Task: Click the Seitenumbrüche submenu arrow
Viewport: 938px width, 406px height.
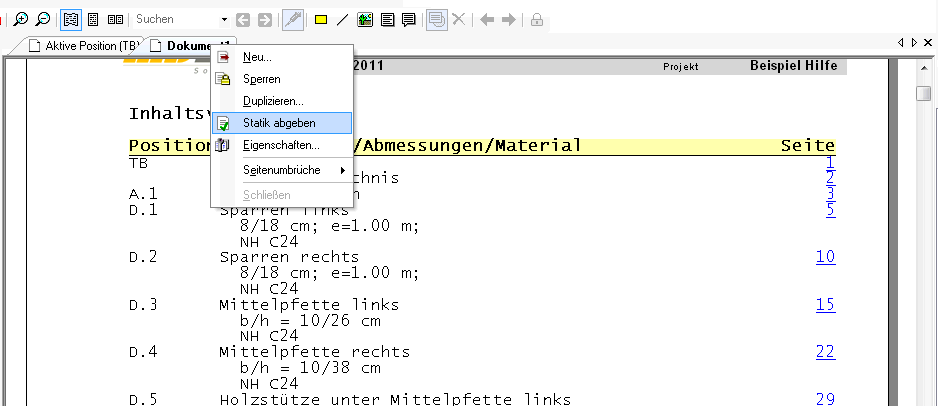Action: tap(343, 170)
